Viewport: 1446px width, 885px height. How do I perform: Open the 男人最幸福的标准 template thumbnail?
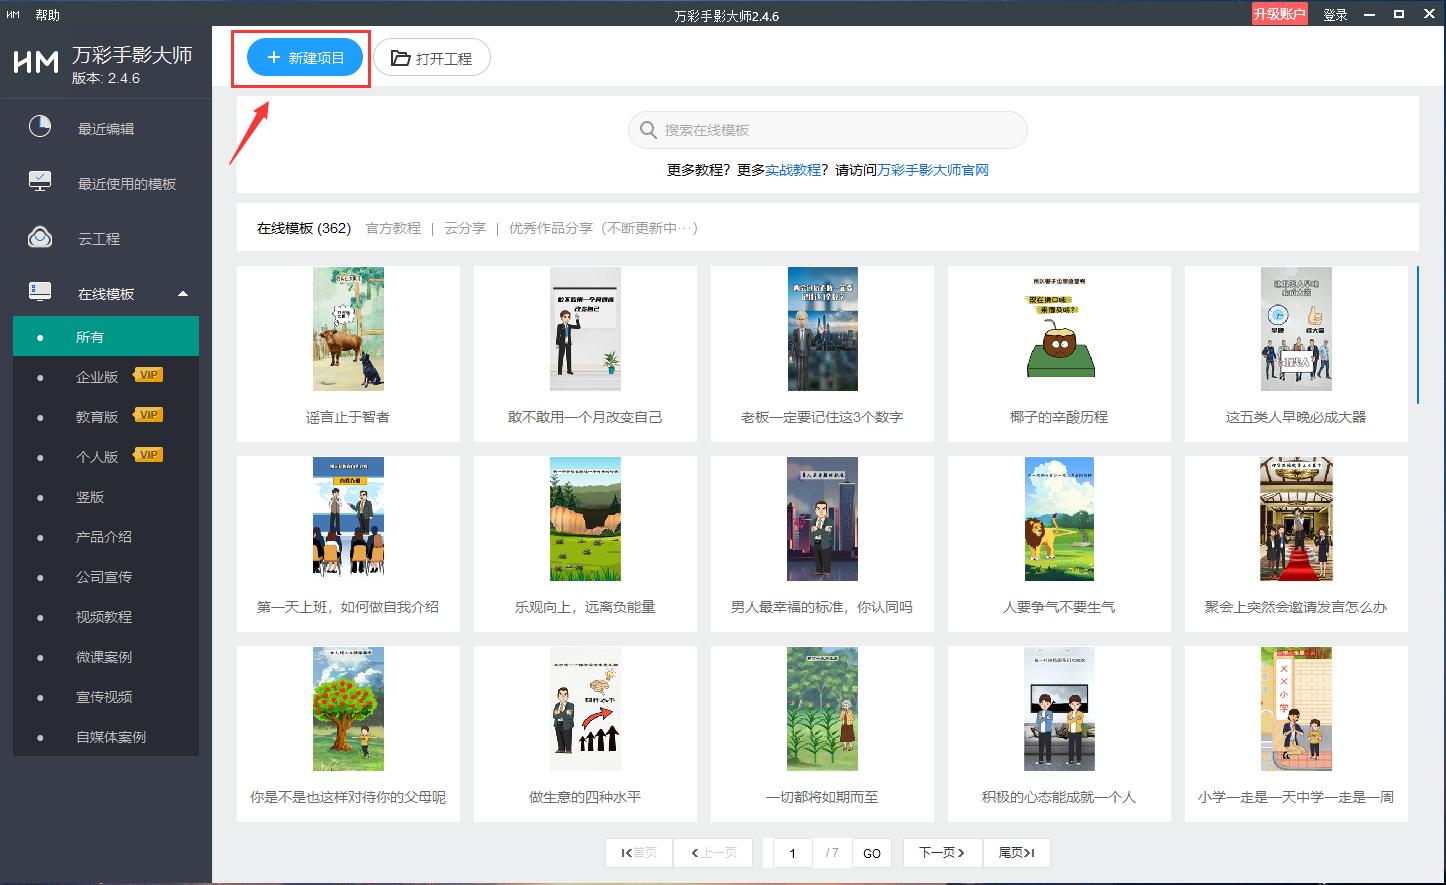(822, 519)
